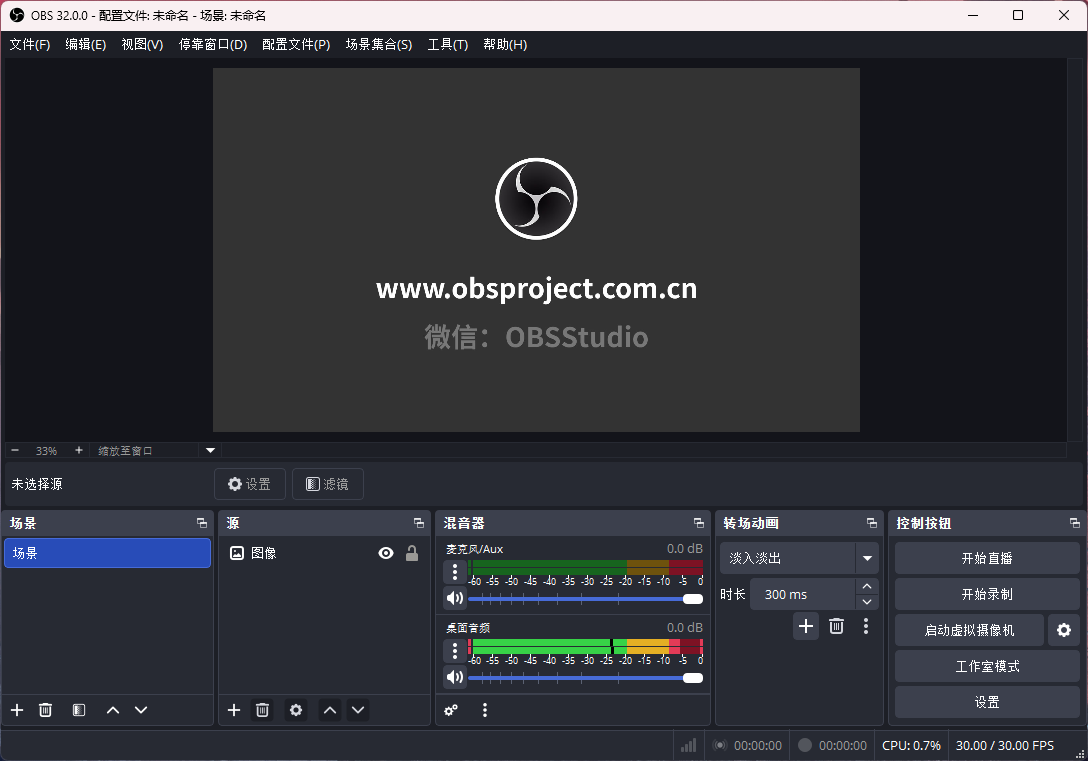Screen dimensions: 1088x761
Task: Open the 编辑(E) menu
Action: (x=85, y=44)
